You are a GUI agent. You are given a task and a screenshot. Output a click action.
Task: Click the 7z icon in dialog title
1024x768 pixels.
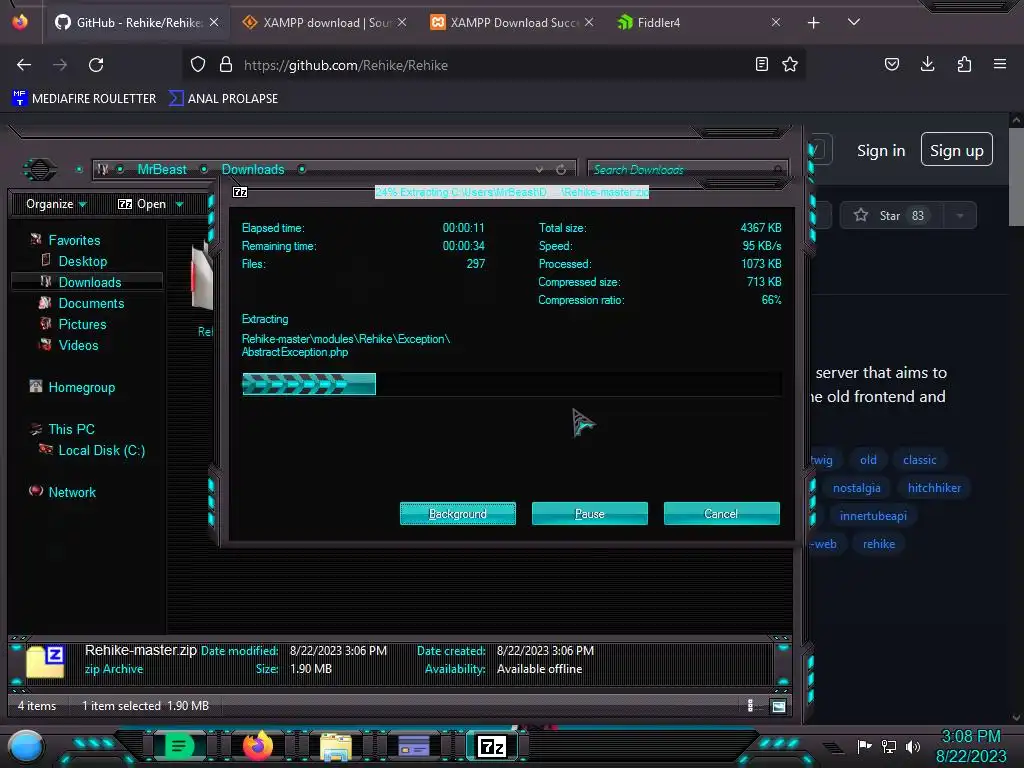point(240,192)
